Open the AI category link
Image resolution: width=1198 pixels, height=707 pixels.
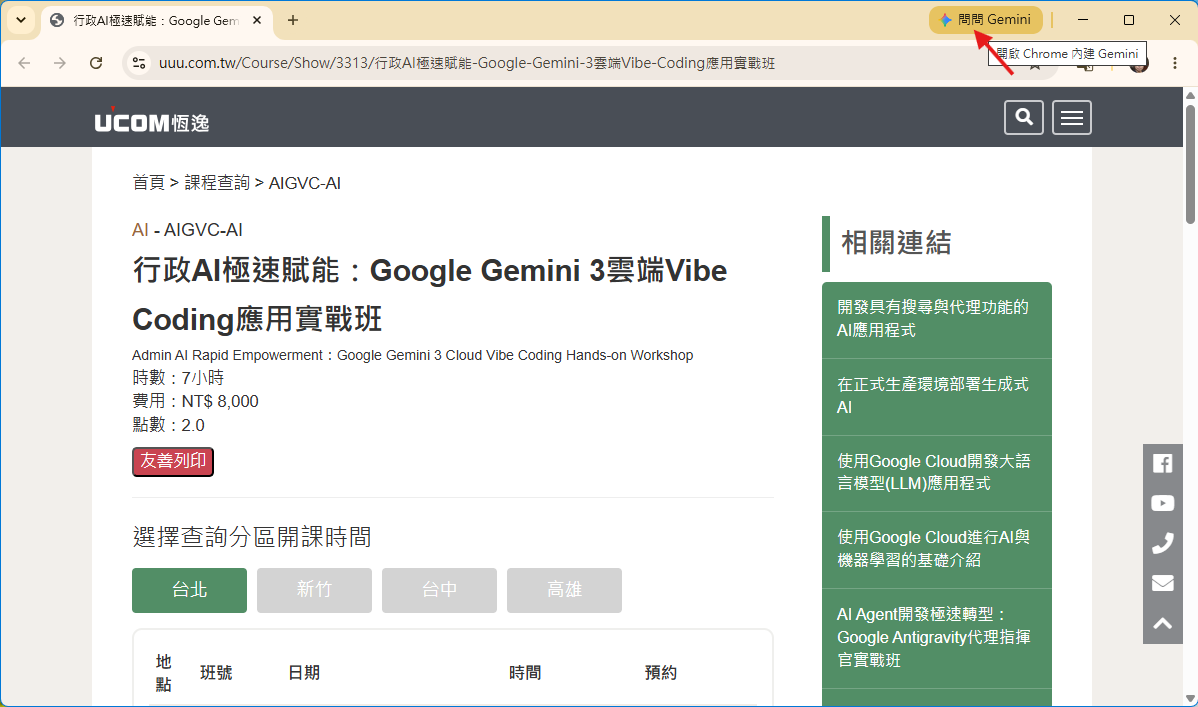[x=140, y=230]
